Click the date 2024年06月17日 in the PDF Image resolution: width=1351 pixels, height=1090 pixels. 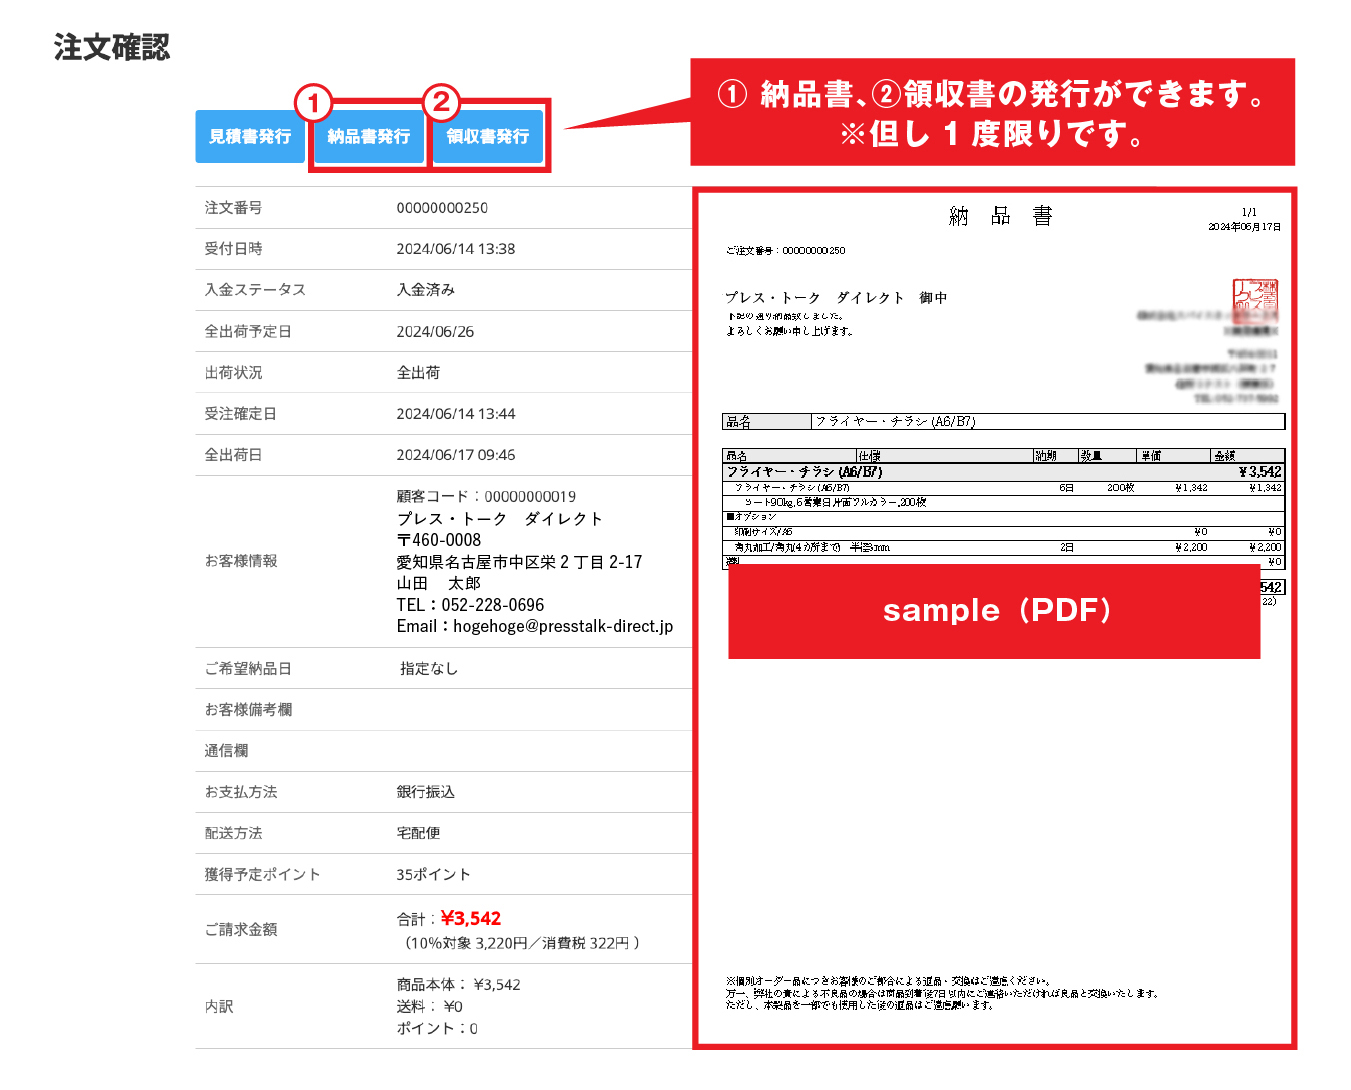click(x=1244, y=227)
